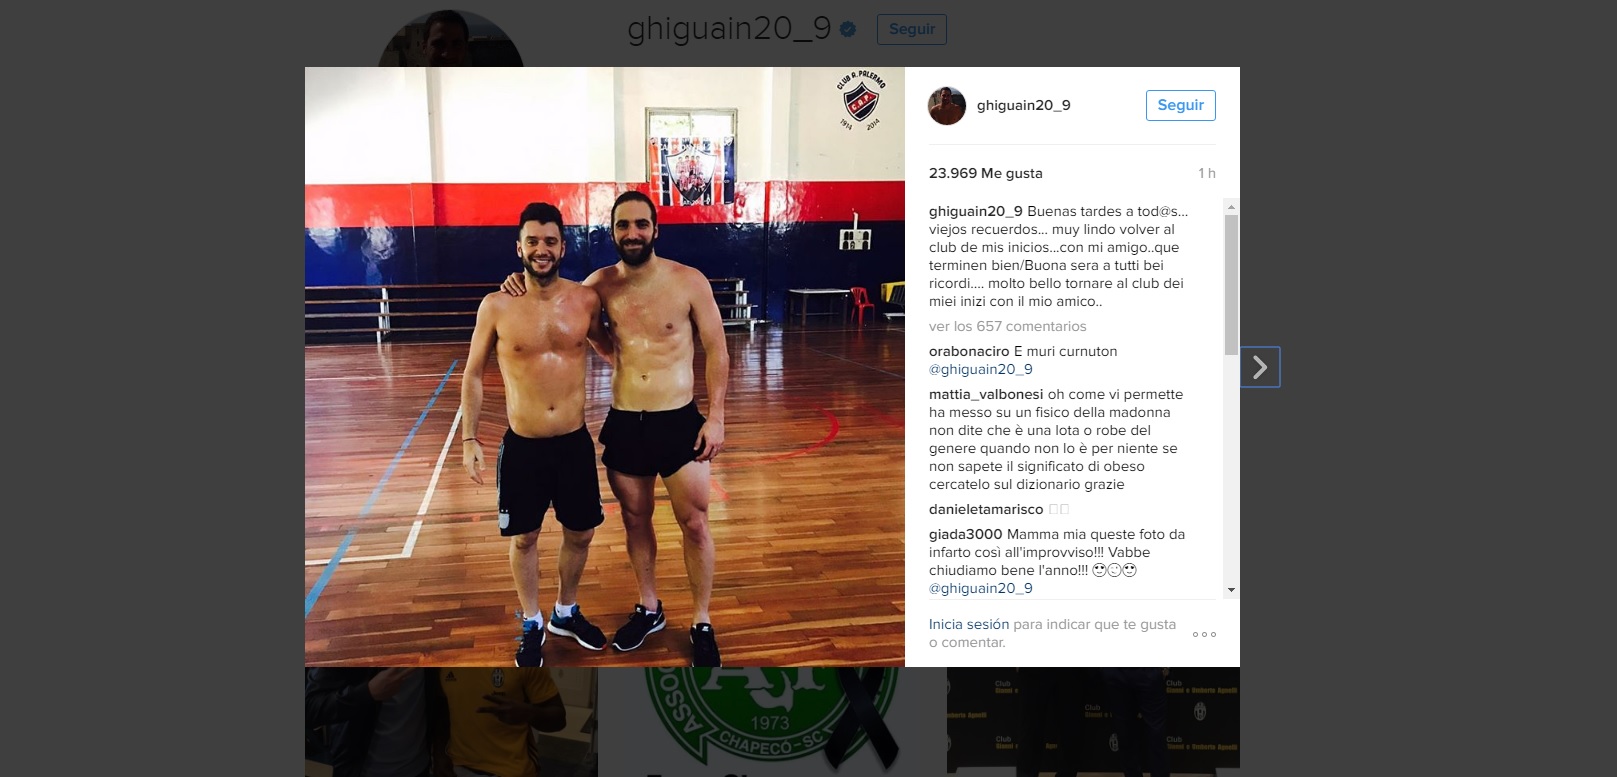Screen dimensions: 1617x777
Task: Open danieletamarisco commenter profile
Action: click(x=986, y=509)
